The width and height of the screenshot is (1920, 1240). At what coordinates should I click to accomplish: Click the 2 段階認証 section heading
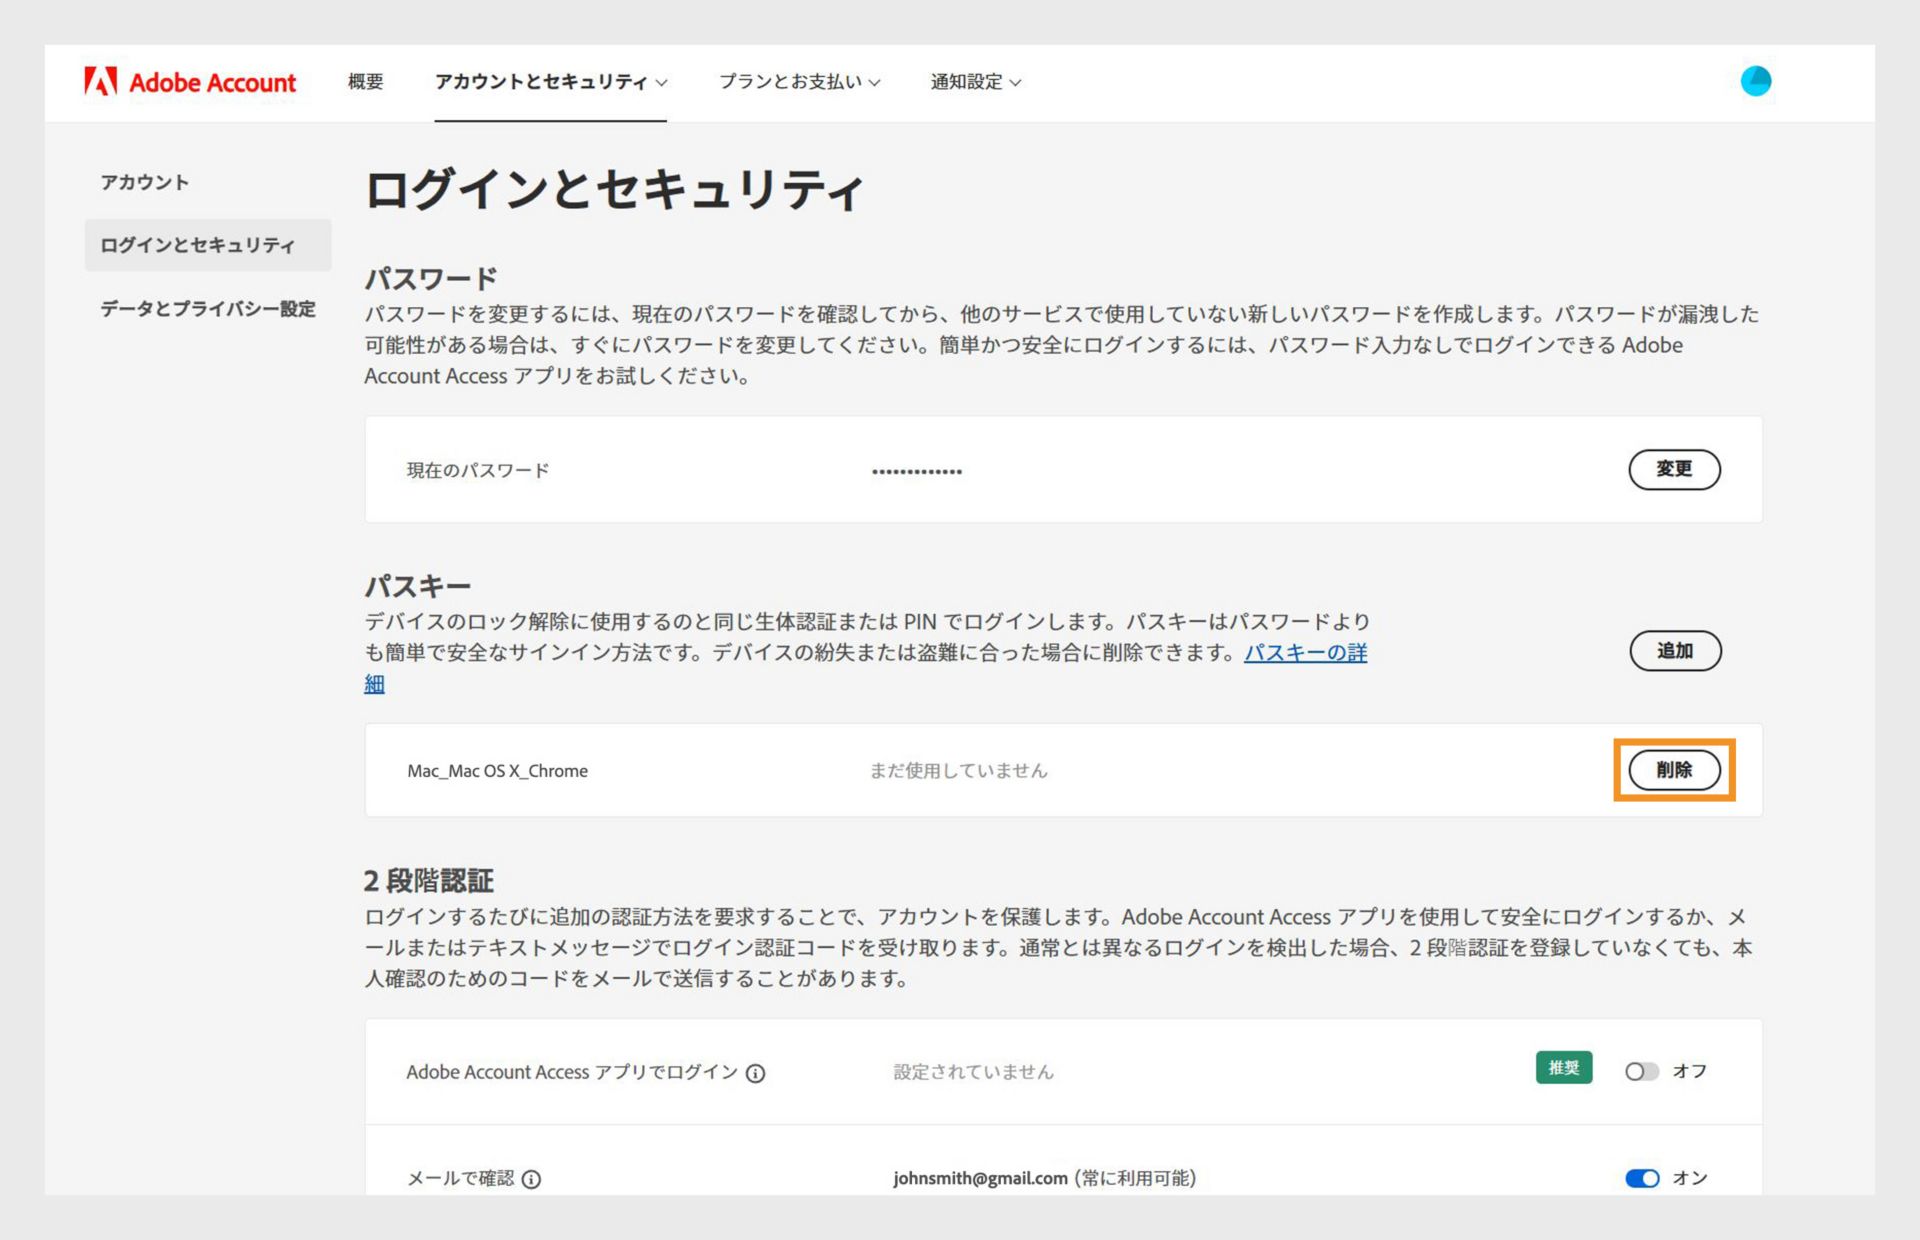click(428, 881)
